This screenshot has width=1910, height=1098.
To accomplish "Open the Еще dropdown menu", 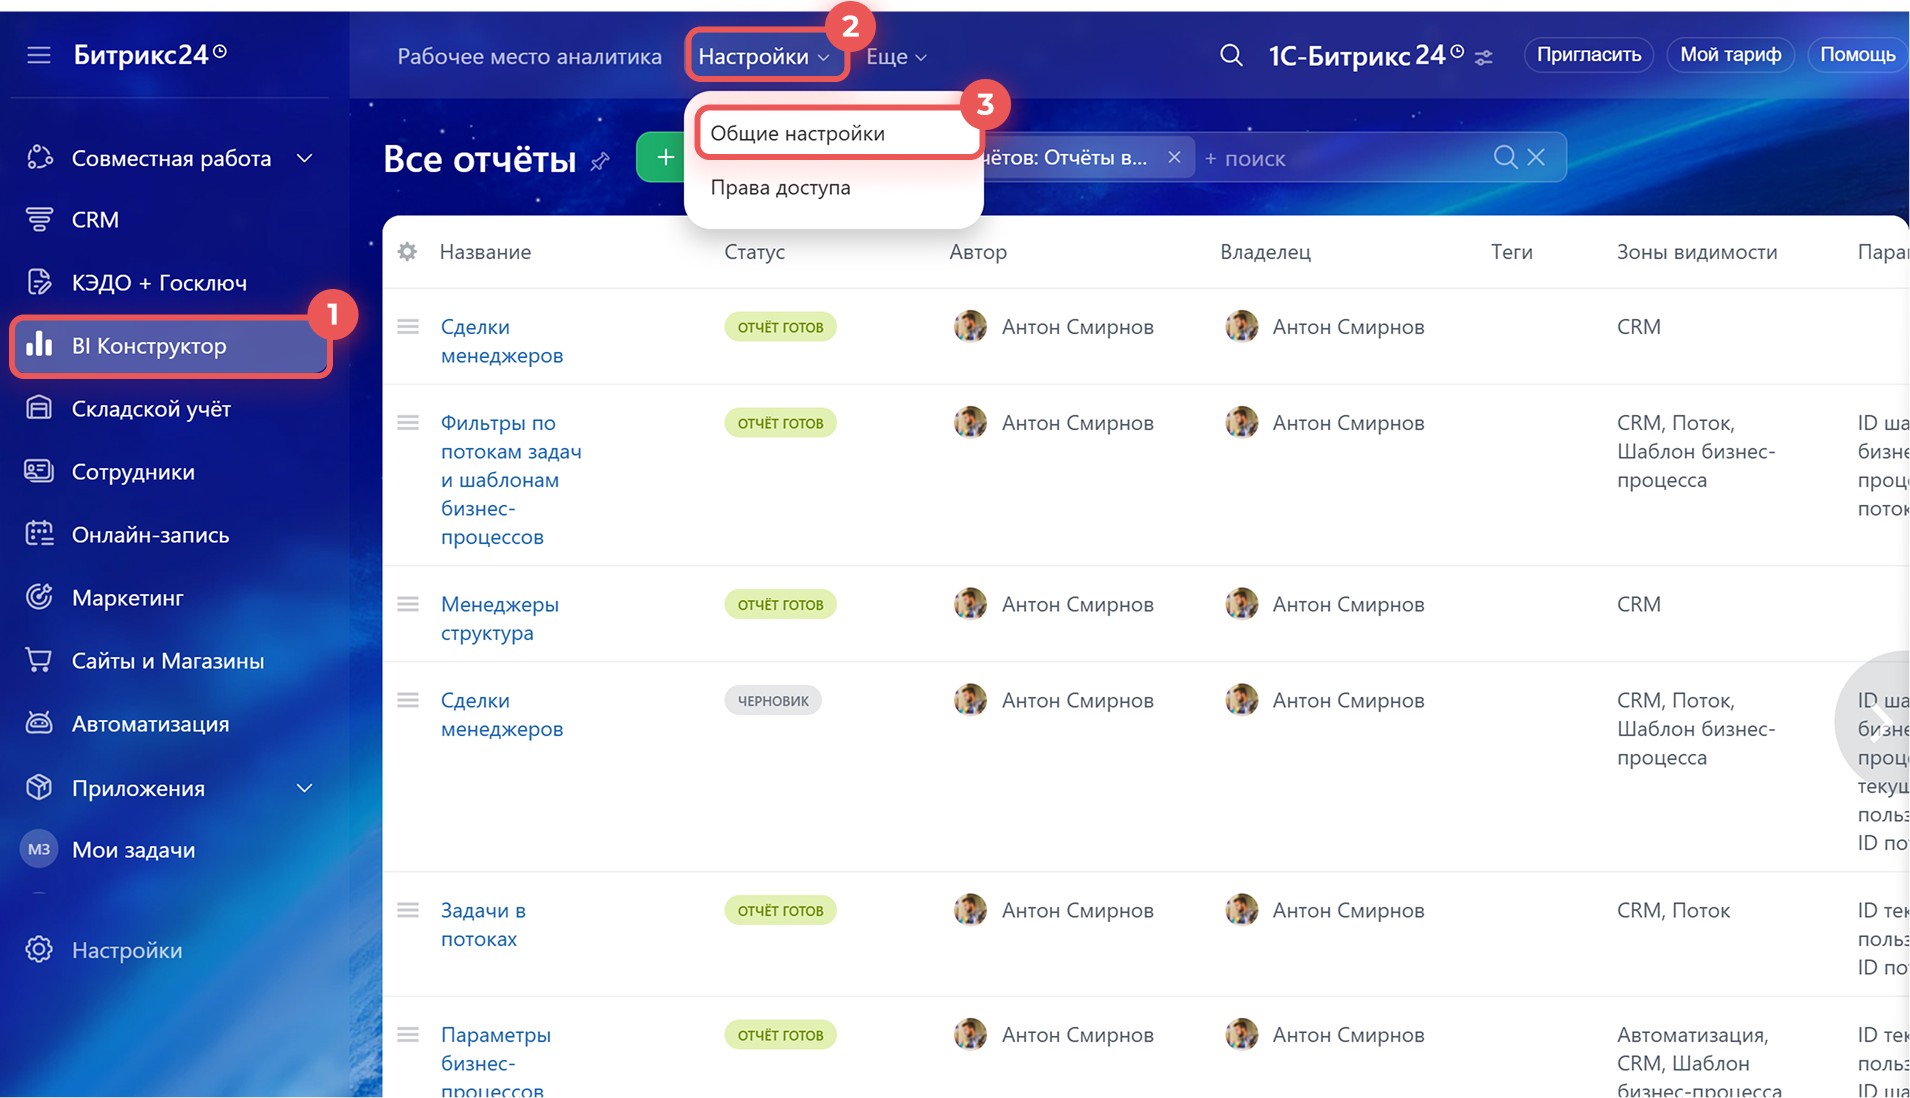I will 896,57.
